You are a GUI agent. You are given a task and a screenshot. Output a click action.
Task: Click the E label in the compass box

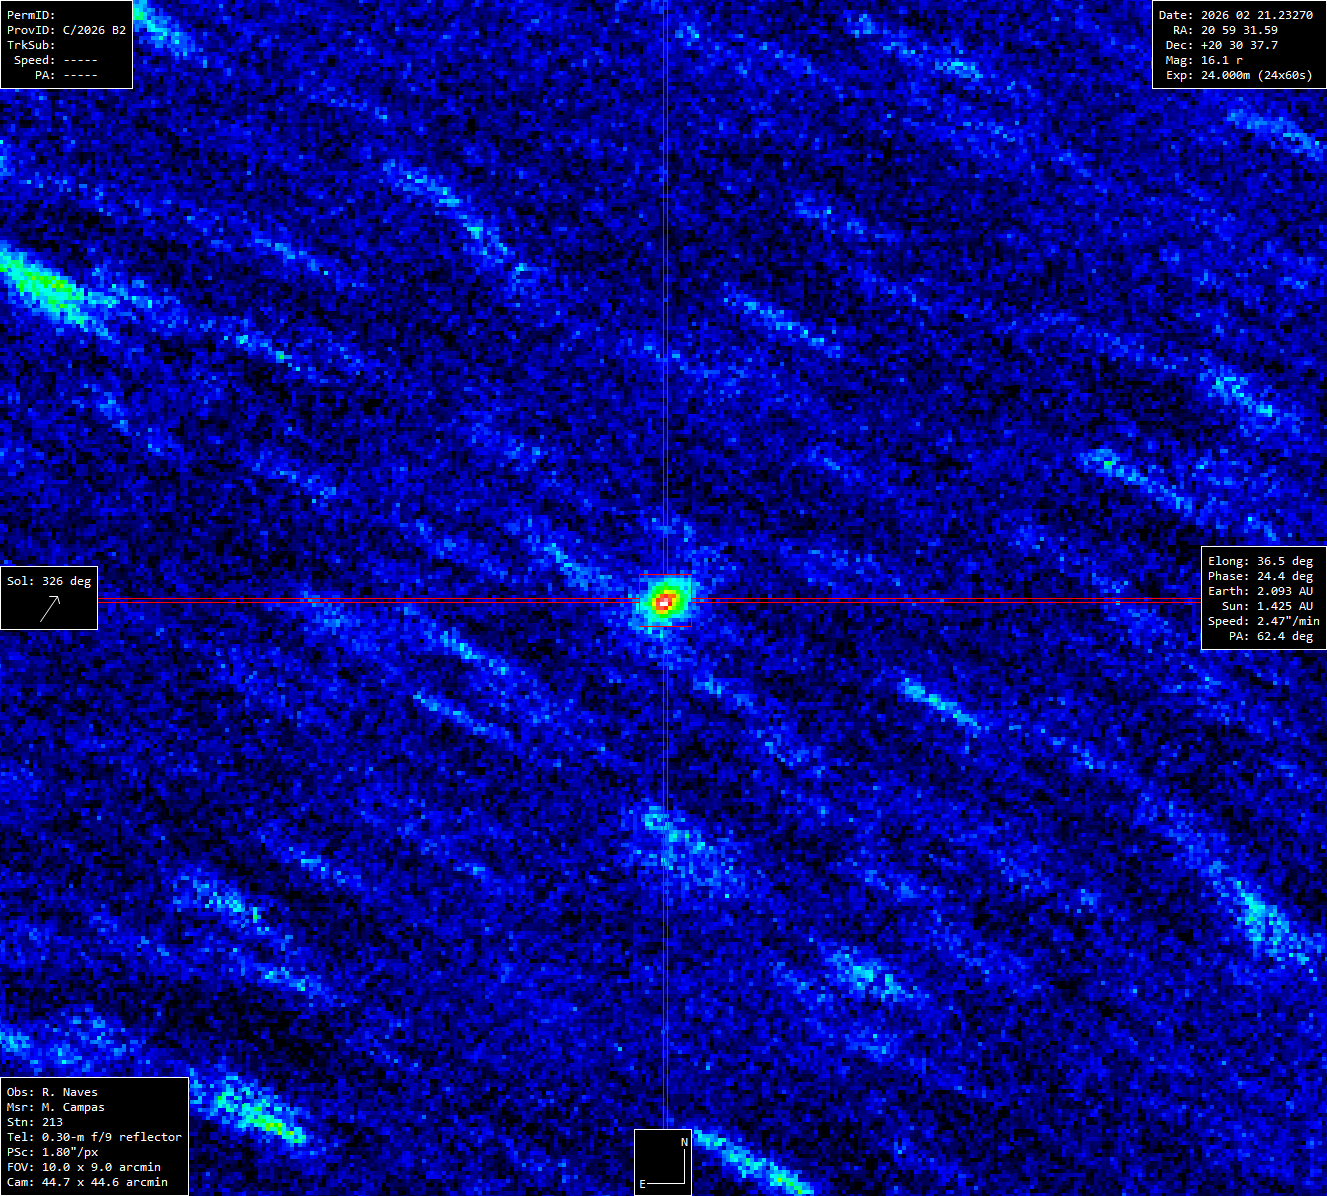(x=643, y=1184)
